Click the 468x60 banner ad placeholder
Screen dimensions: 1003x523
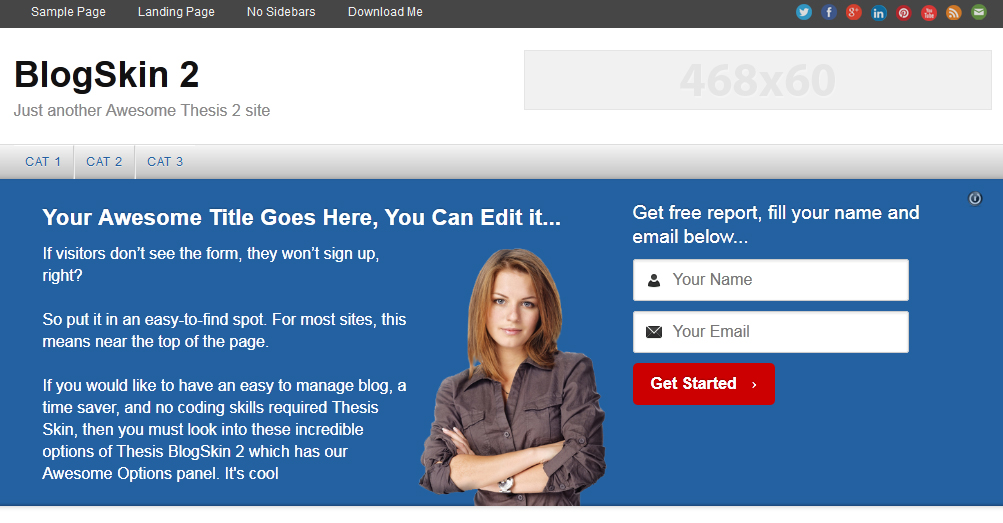(758, 80)
